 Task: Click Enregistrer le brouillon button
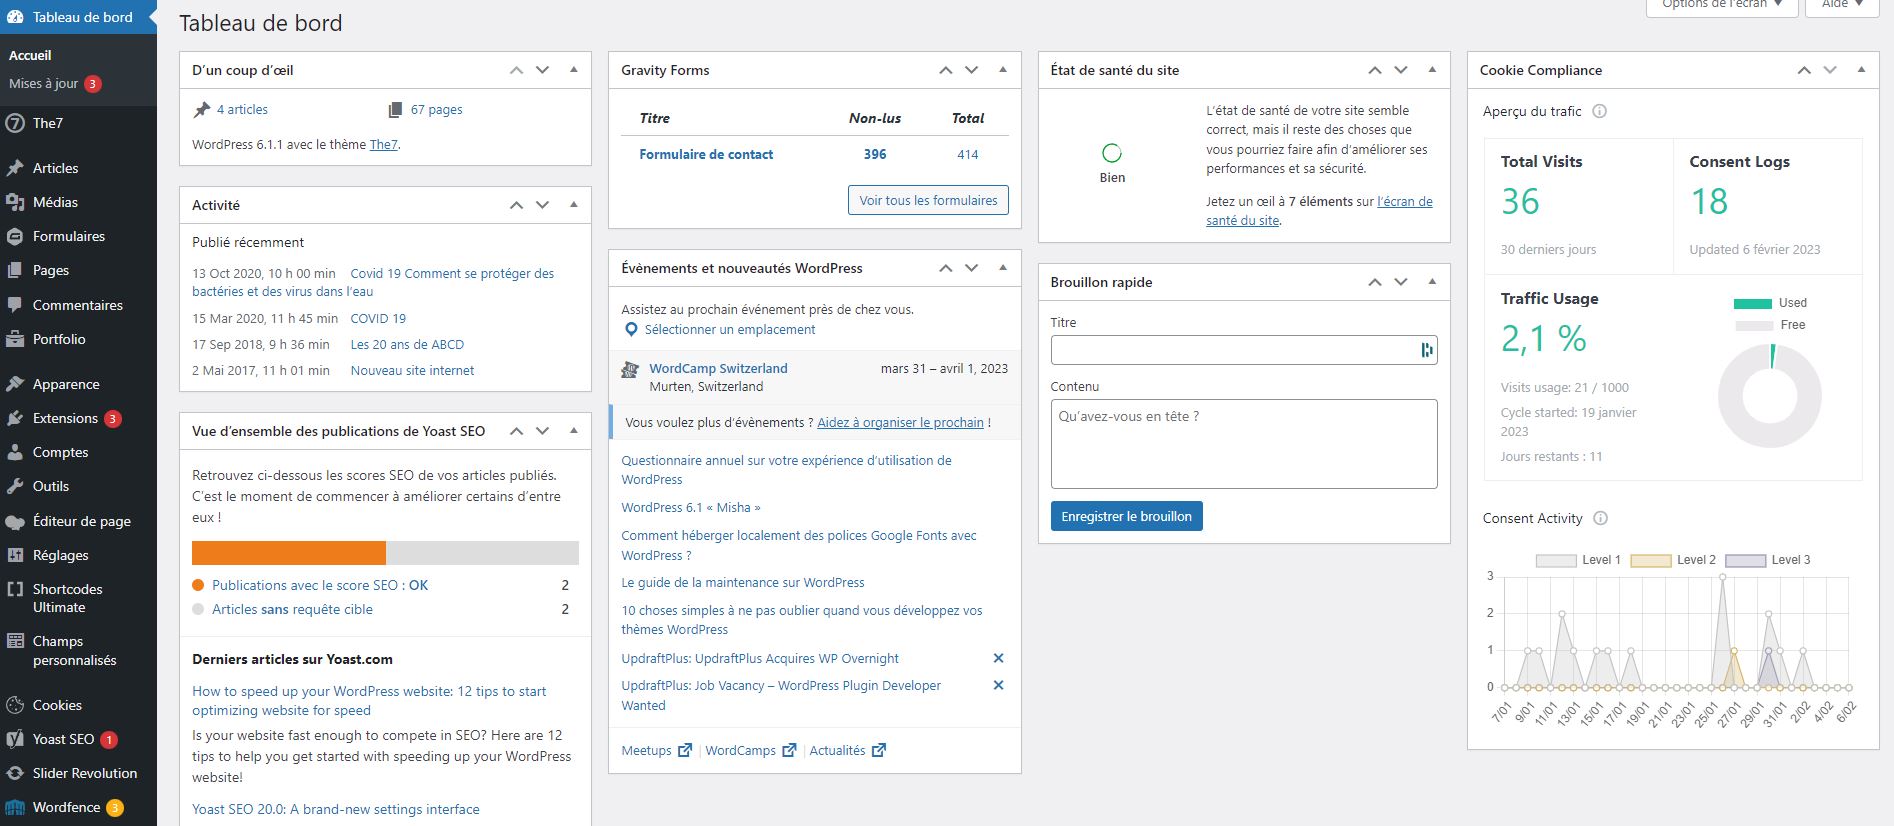[1126, 516]
